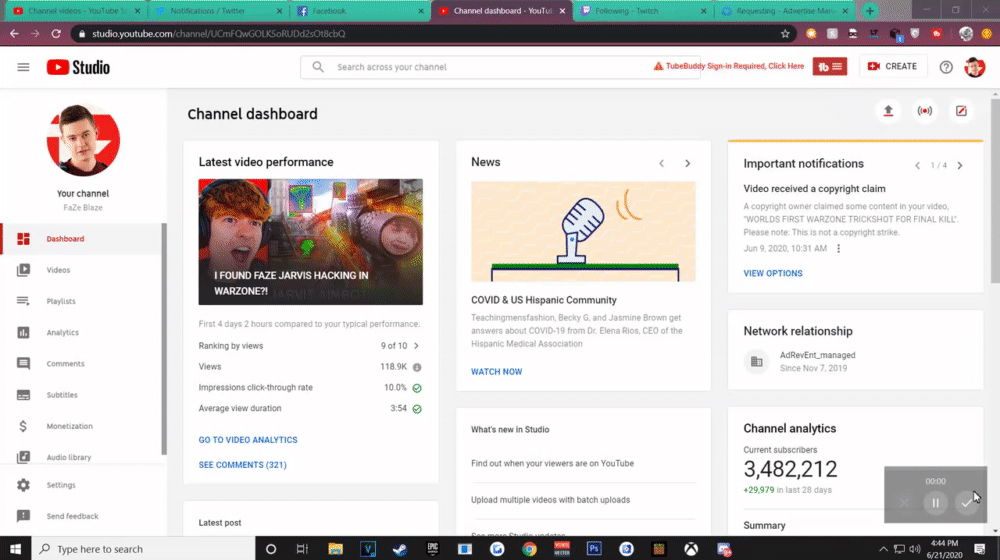Open SEE COMMENTS (321) link
The width and height of the screenshot is (1000, 560).
(x=242, y=465)
